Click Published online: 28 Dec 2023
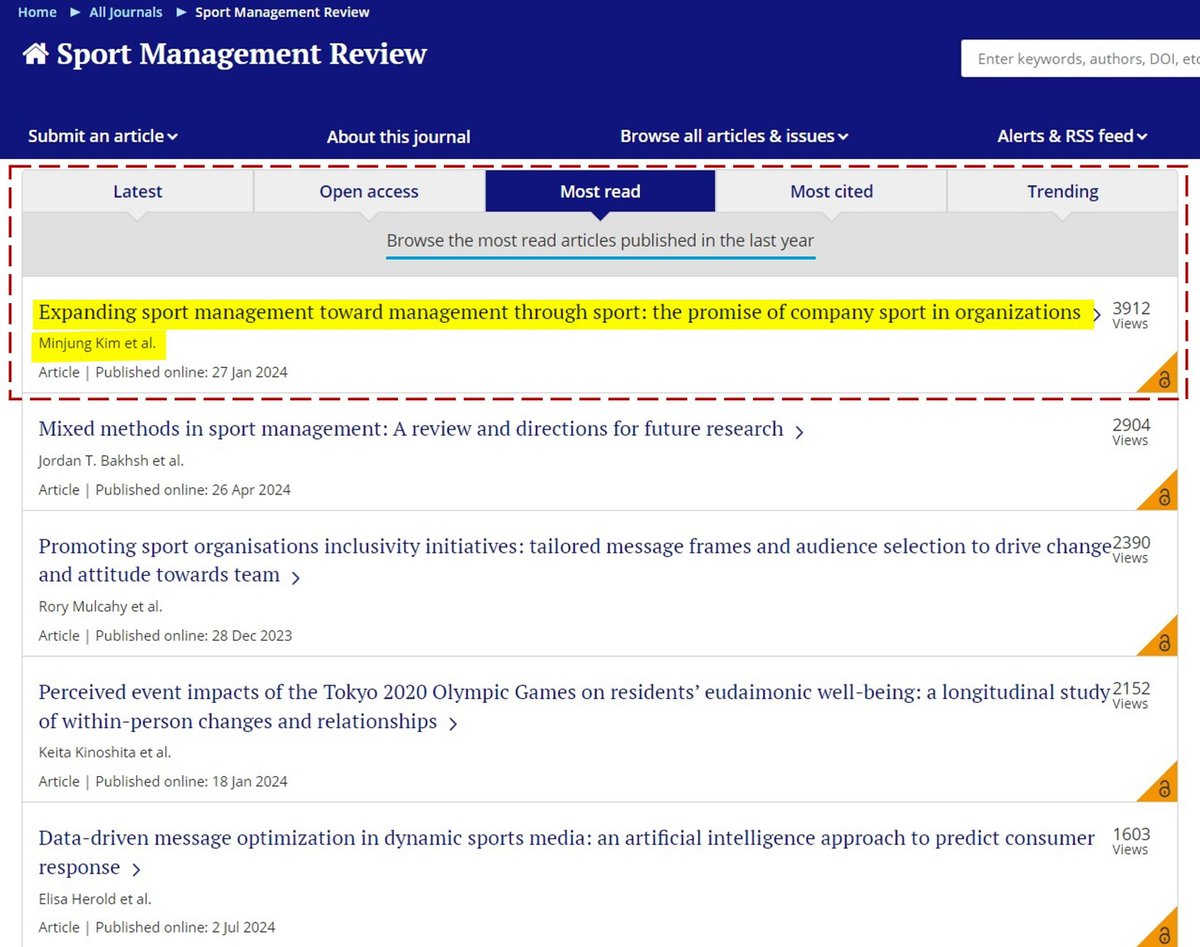1200x947 pixels. click(194, 636)
